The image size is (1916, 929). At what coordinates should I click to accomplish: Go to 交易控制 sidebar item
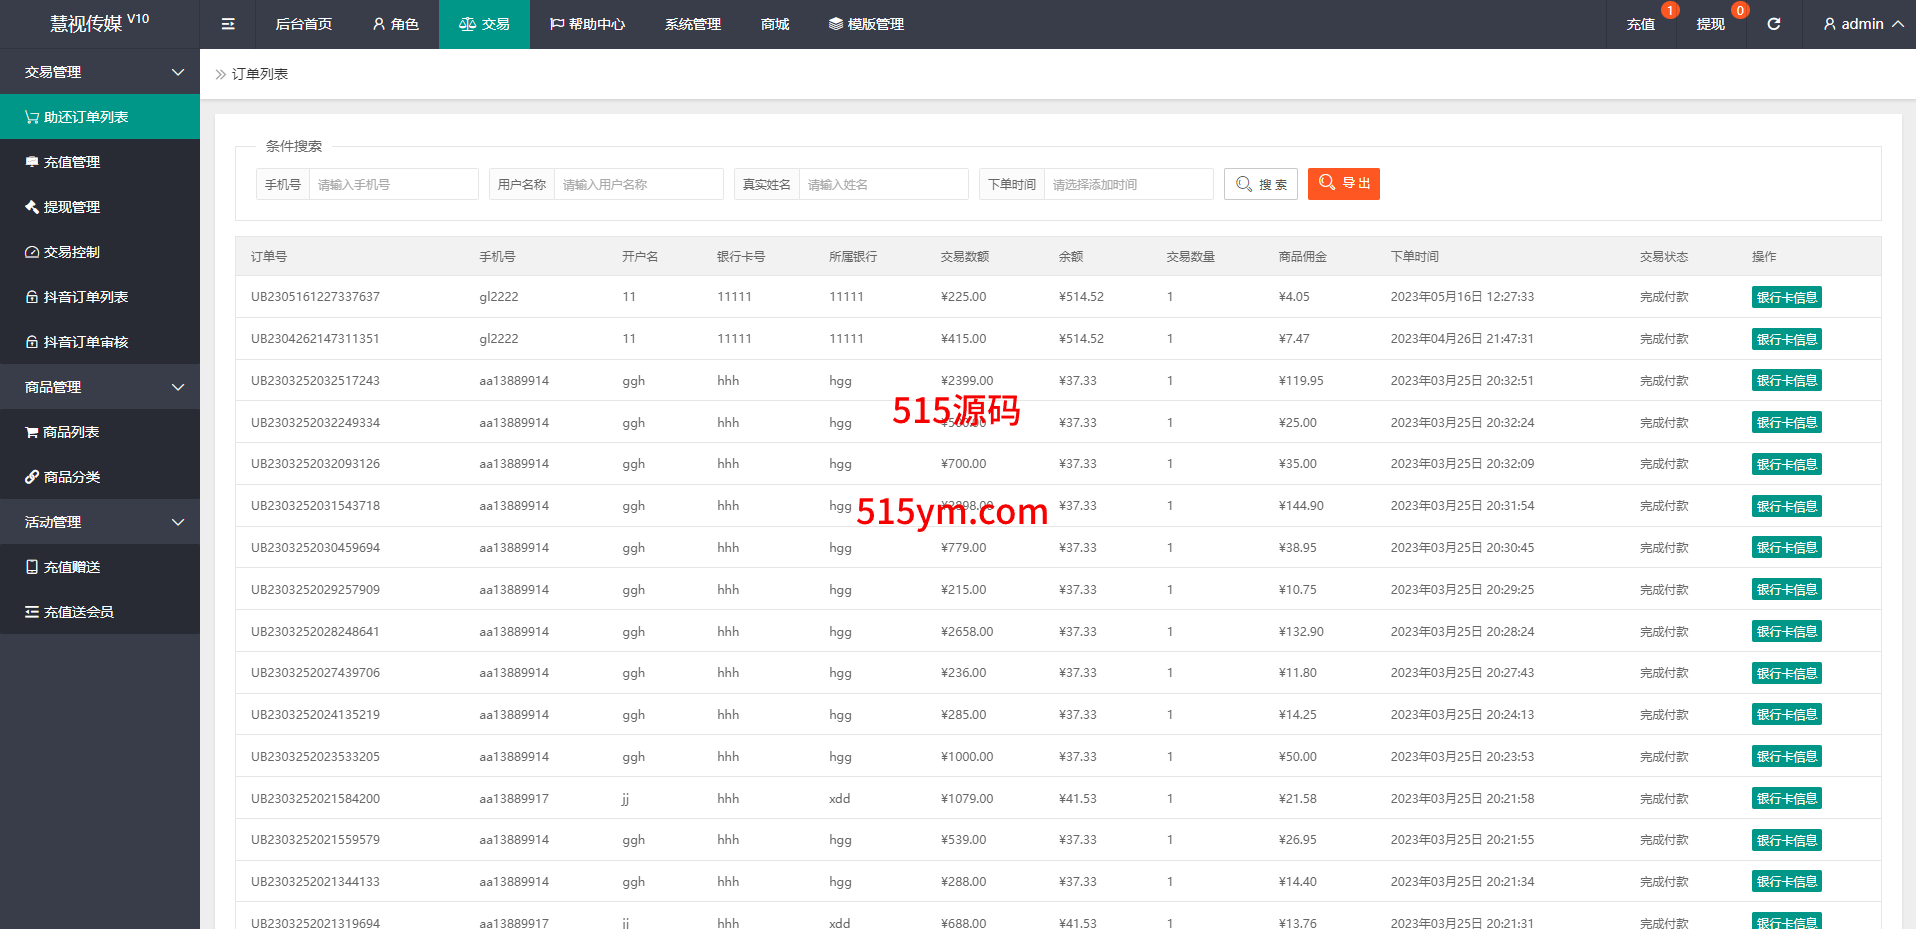[x=72, y=252]
